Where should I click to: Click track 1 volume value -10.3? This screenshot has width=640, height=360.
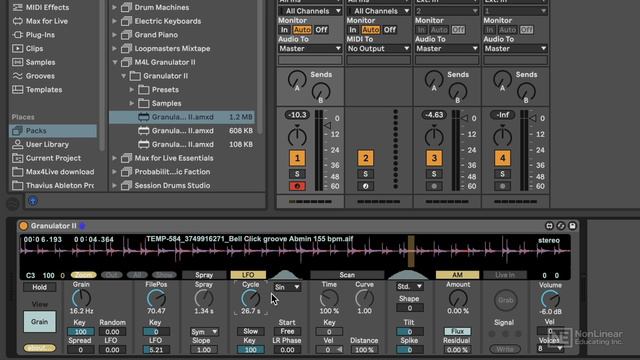point(297,115)
